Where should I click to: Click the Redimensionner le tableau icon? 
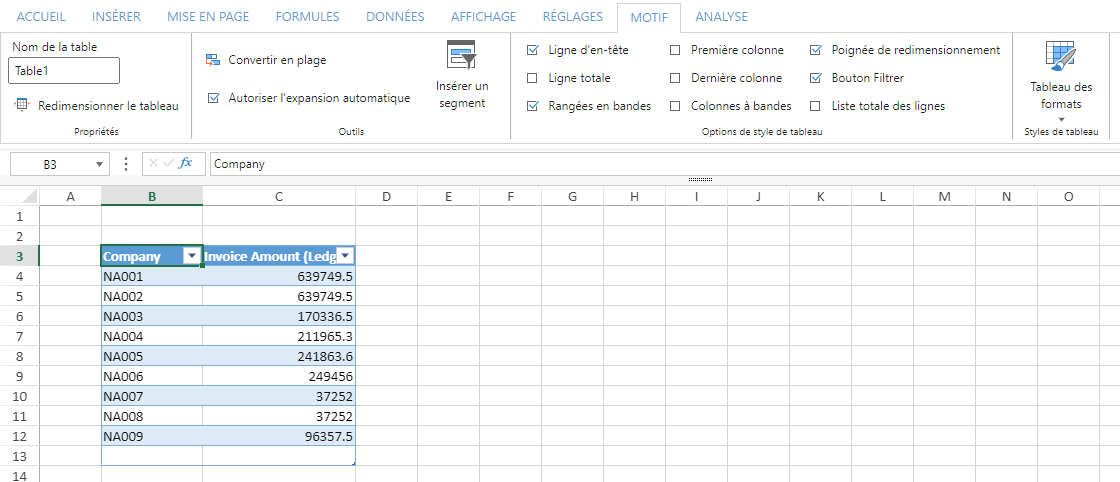tap(22, 106)
